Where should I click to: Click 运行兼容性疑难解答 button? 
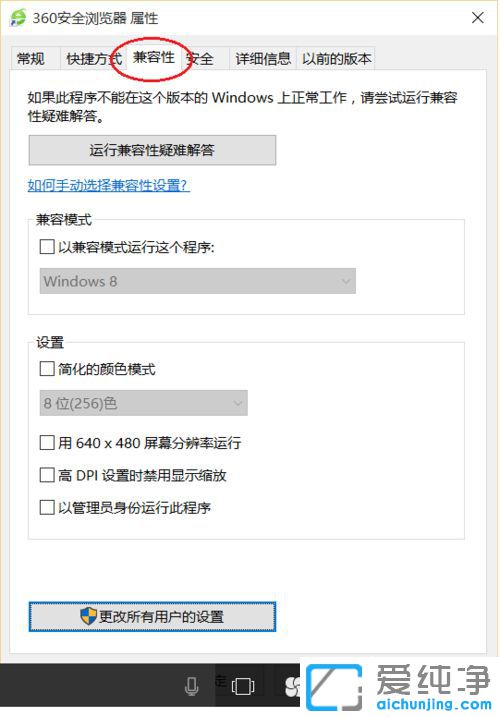click(x=152, y=150)
